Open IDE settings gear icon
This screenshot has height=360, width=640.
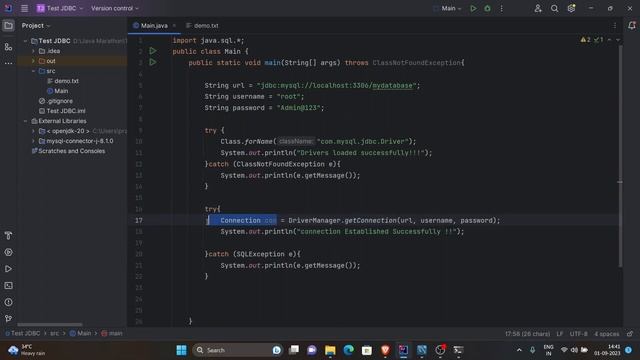[571, 8]
